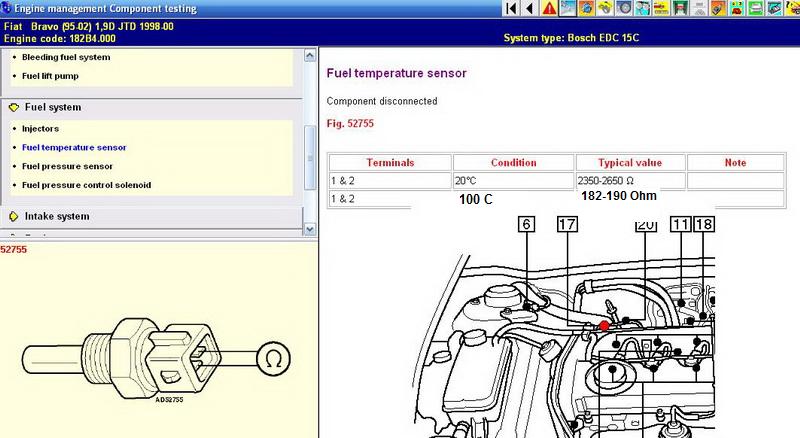Open Fuel pressure sensor test page

click(67, 166)
